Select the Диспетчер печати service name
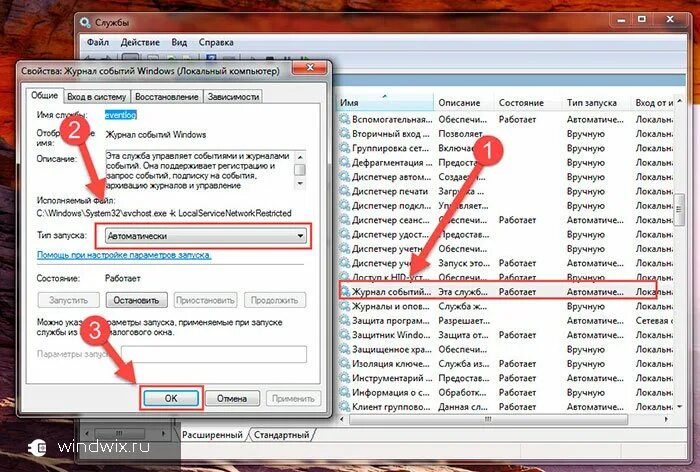The height and width of the screenshot is (472, 700). [390, 191]
